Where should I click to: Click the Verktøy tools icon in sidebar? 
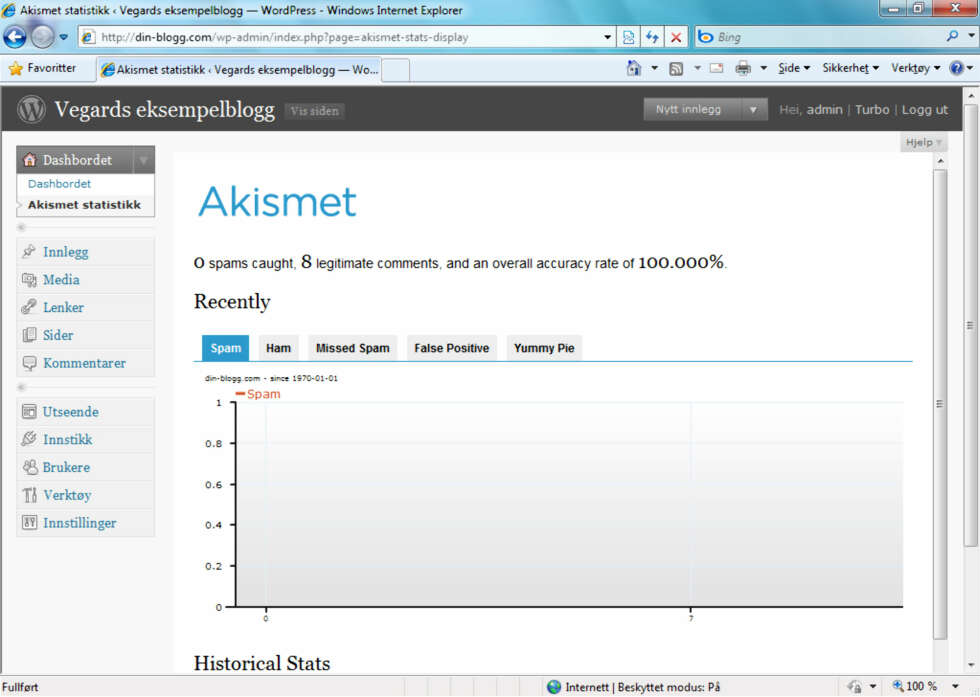(29, 495)
